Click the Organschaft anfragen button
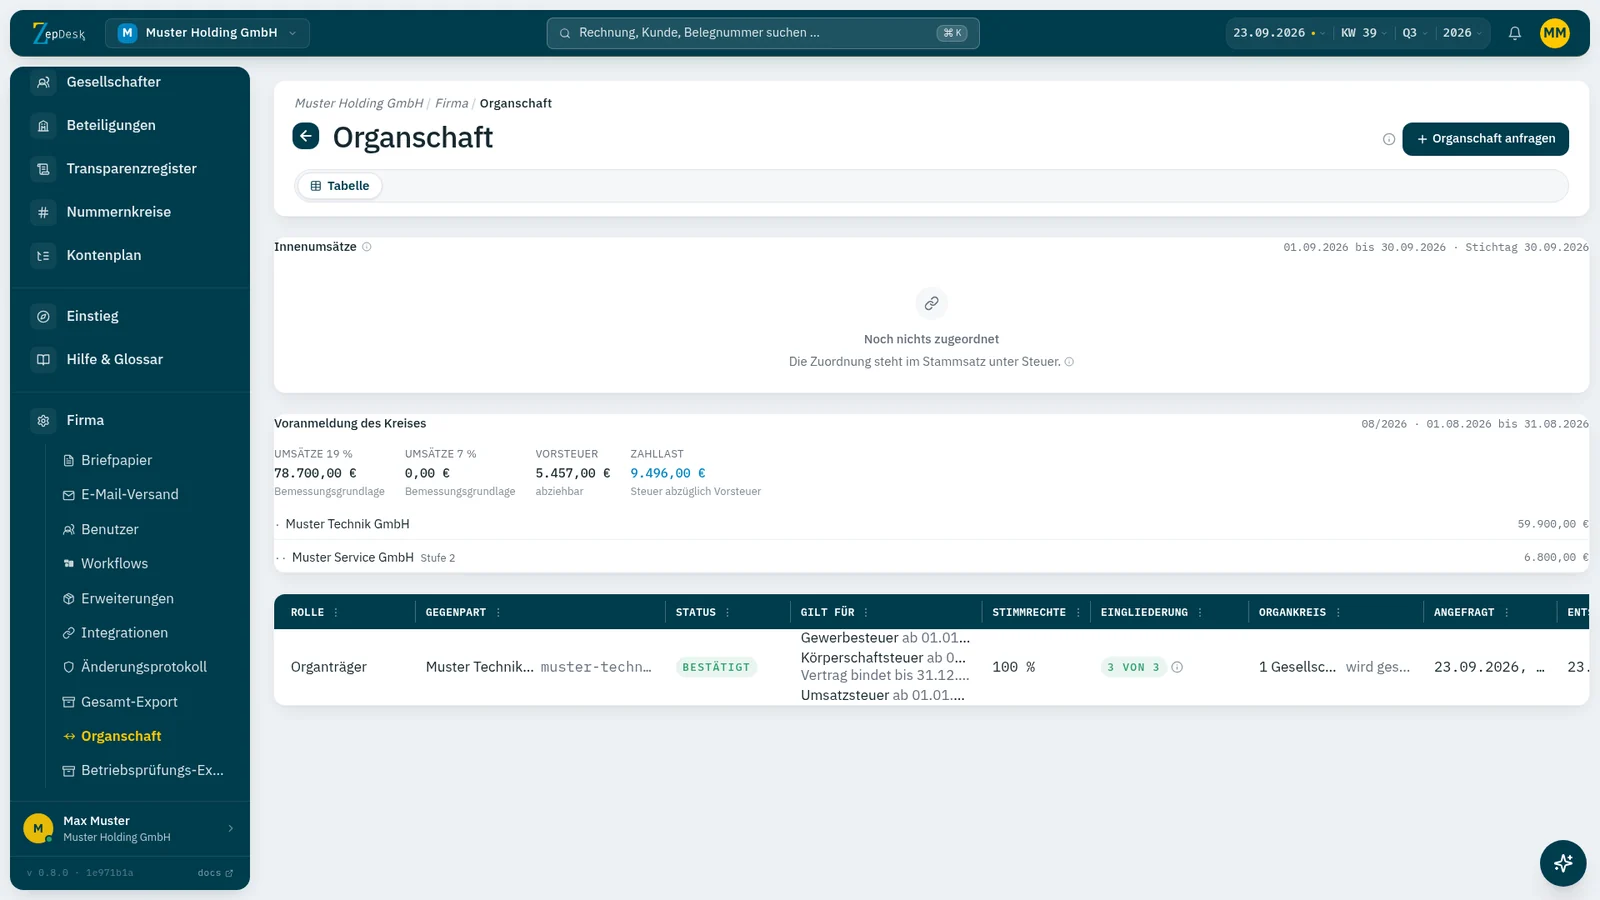Image resolution: width=1600 pixels, height=900 pixels. tap(1485, 139)
